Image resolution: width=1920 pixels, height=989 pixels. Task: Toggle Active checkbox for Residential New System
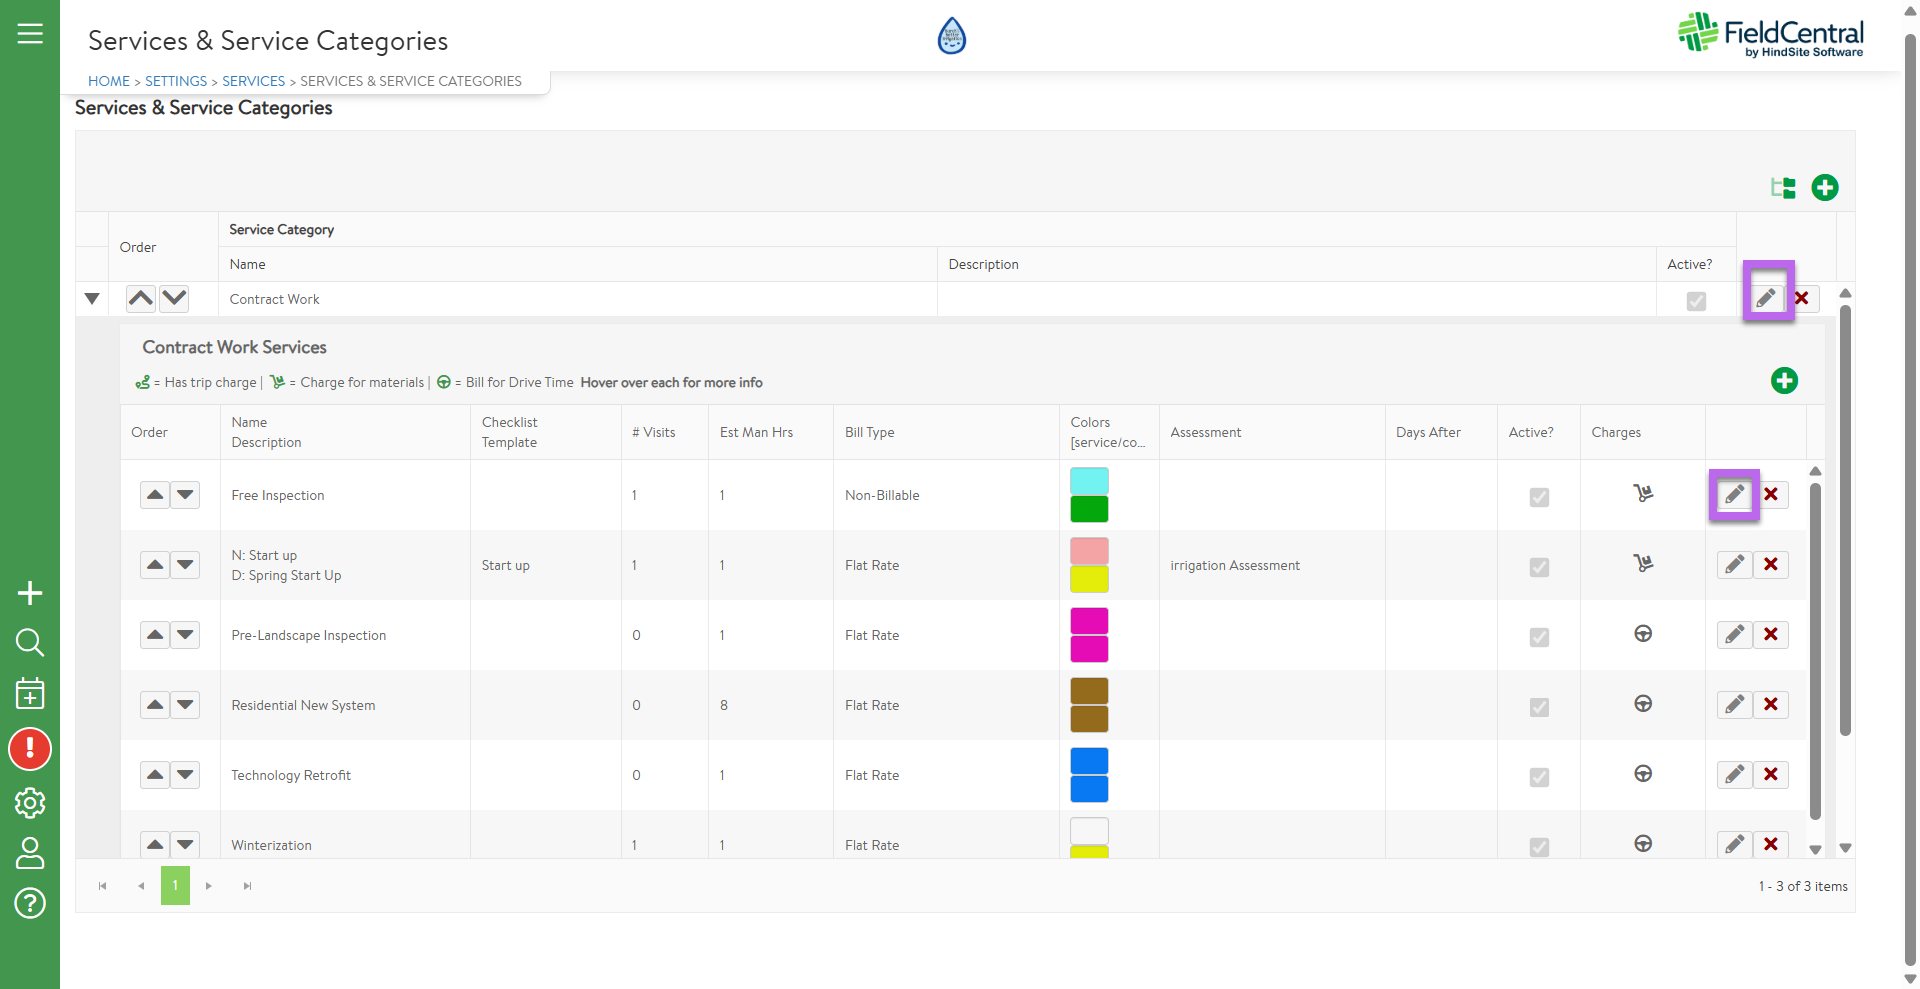coord(1539,707)
